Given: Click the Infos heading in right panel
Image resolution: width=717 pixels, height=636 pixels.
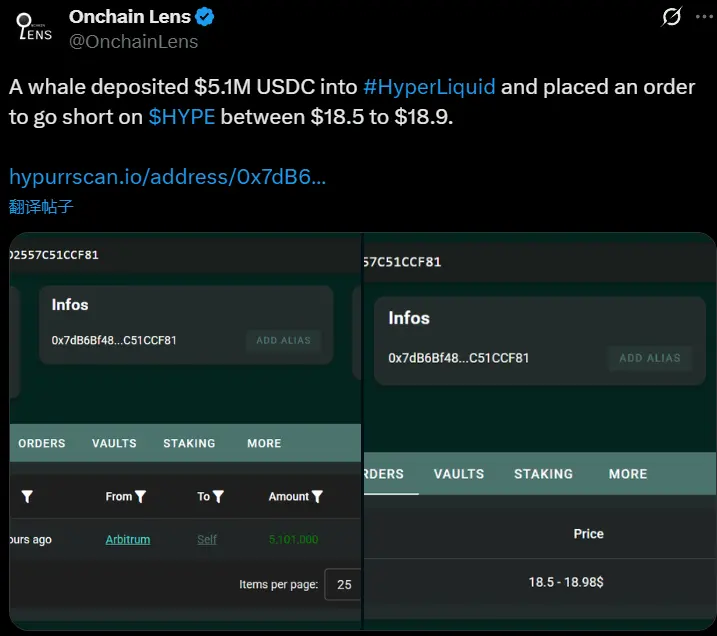Looking at the screenshot, I should point(409,318).
